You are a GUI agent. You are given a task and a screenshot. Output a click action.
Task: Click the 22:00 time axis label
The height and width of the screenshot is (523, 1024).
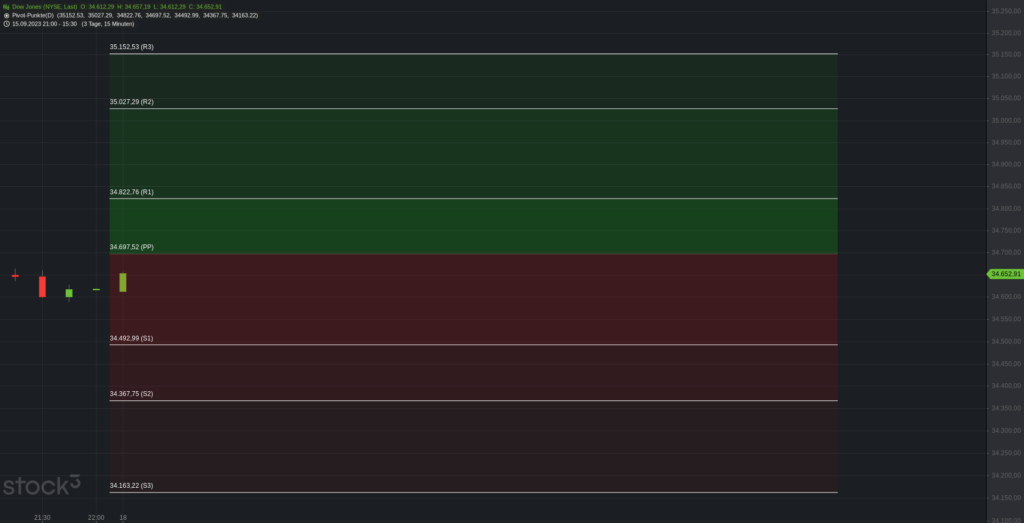(x=96, y=518)
